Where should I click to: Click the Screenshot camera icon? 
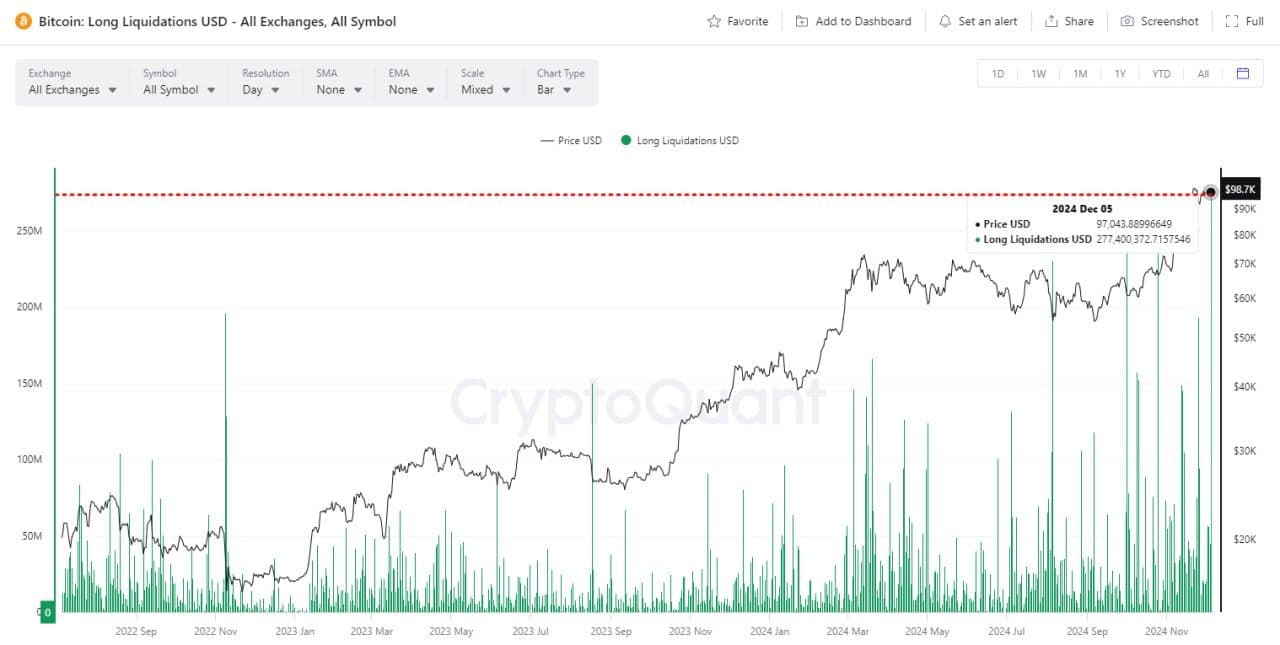click(1127, 21)
